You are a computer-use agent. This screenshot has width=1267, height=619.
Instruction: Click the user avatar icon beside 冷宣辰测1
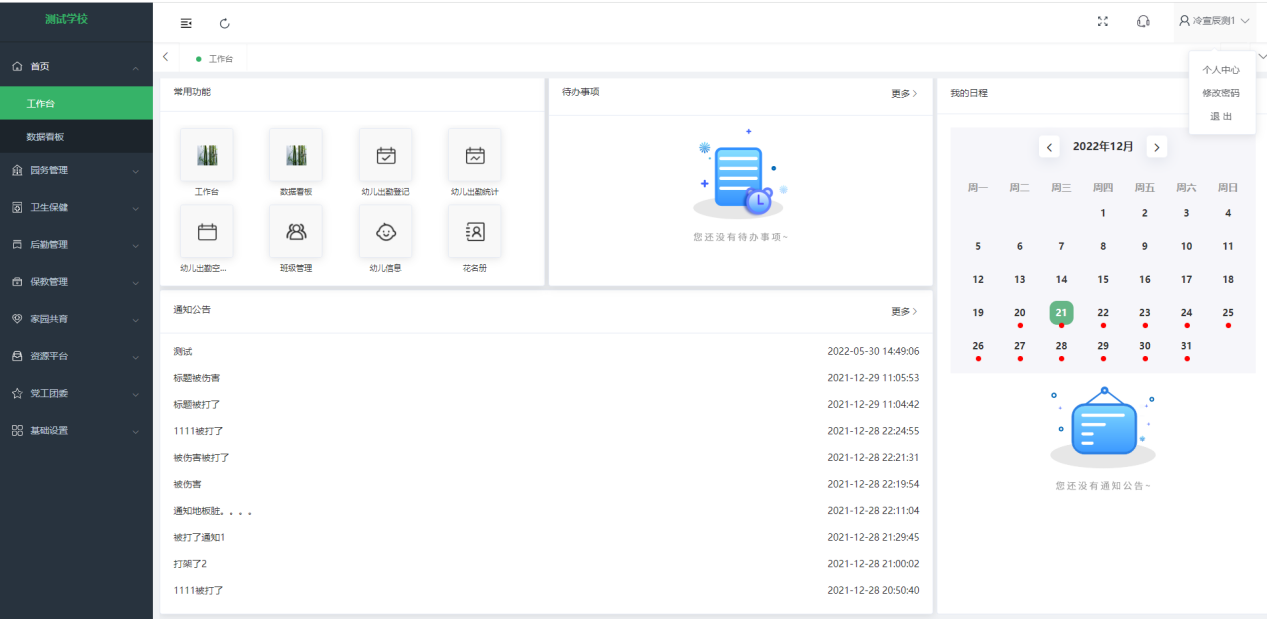tap(1185, 20)
